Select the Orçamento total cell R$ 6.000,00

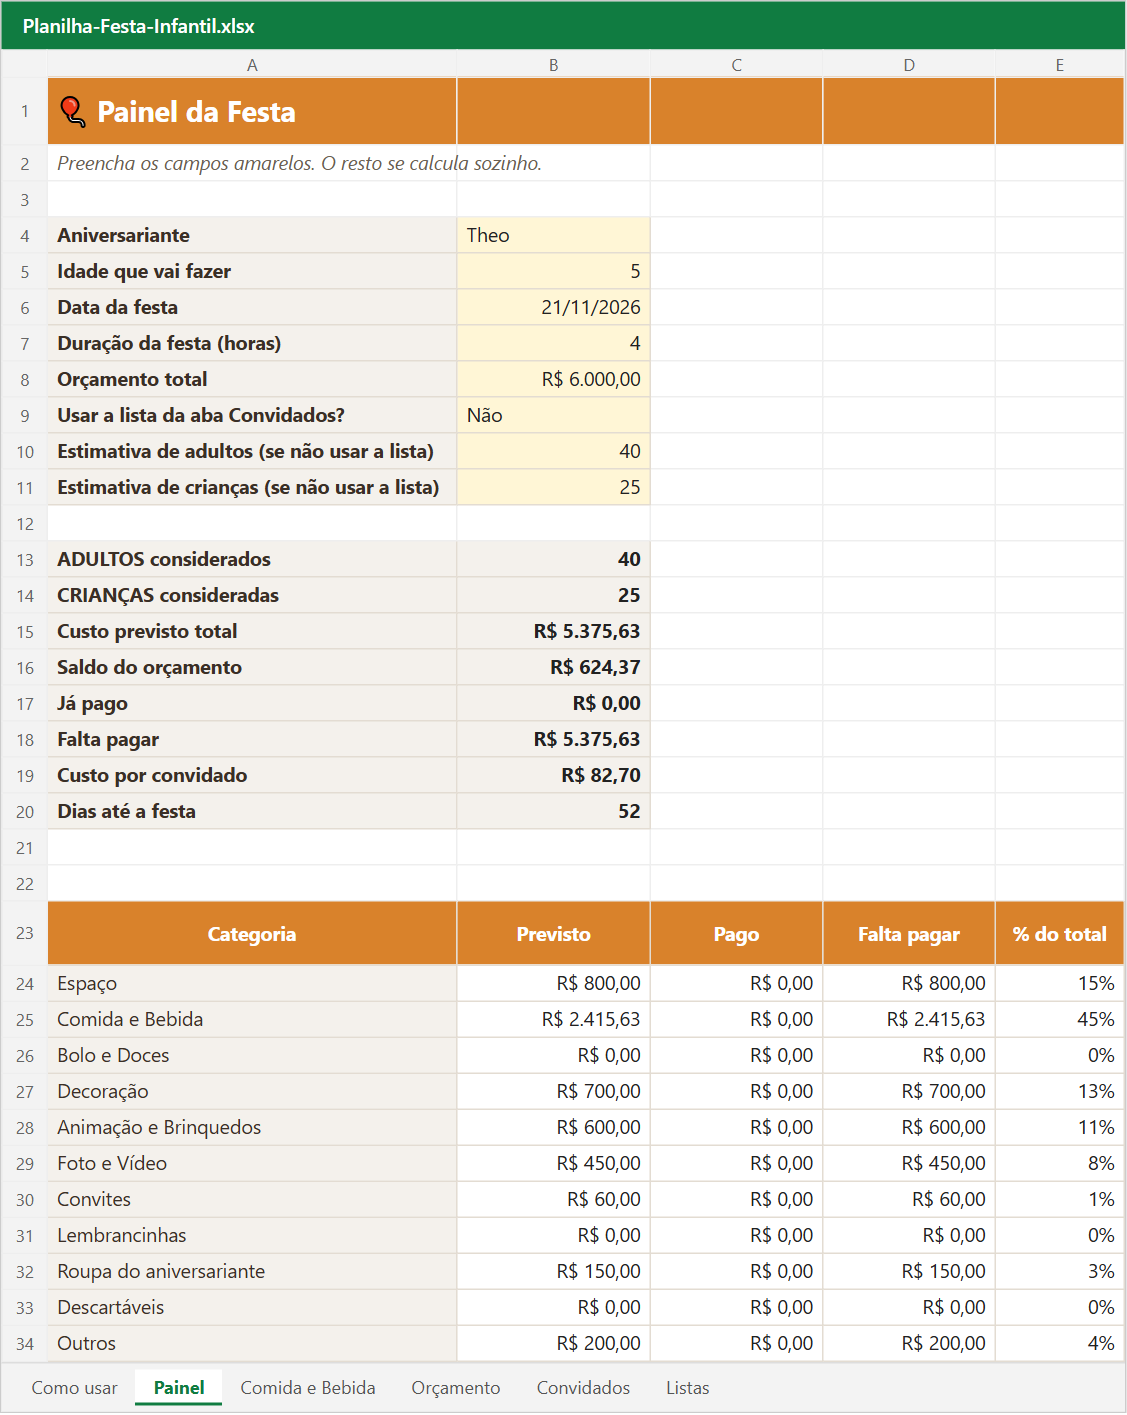click(553, 379)
